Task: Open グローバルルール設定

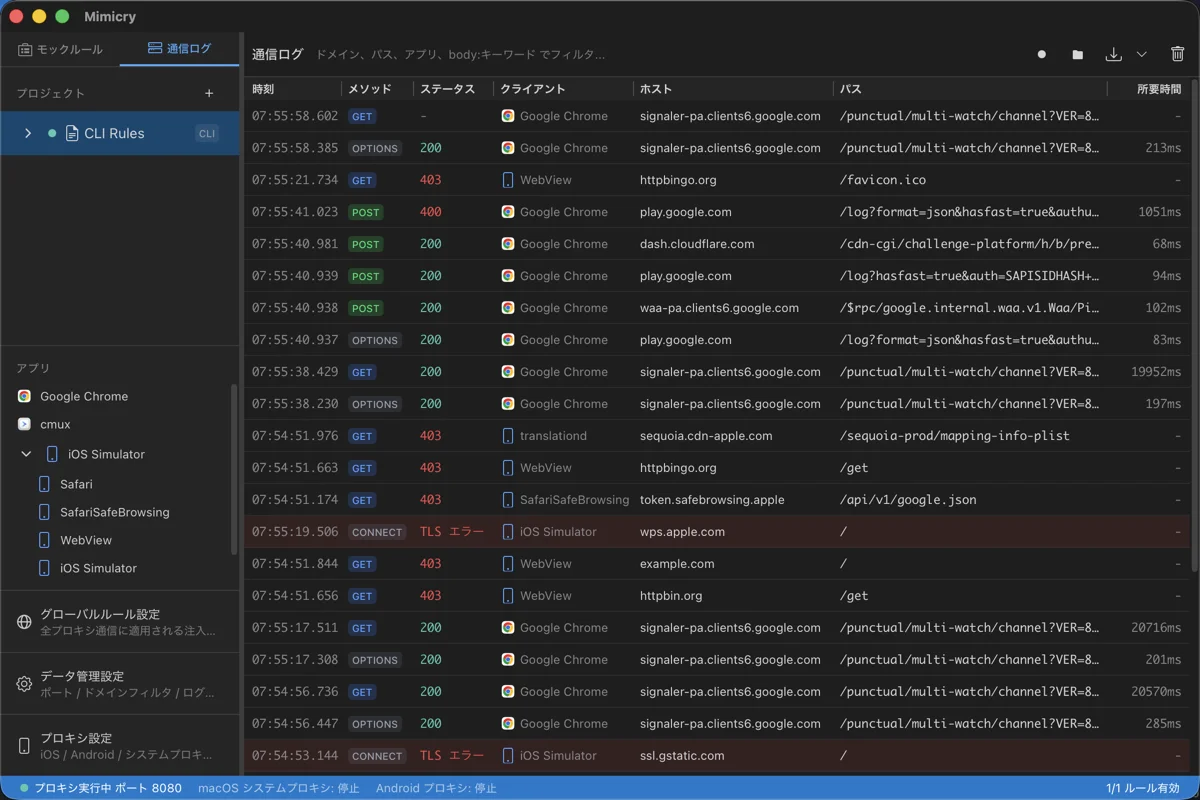Action: 120,622
